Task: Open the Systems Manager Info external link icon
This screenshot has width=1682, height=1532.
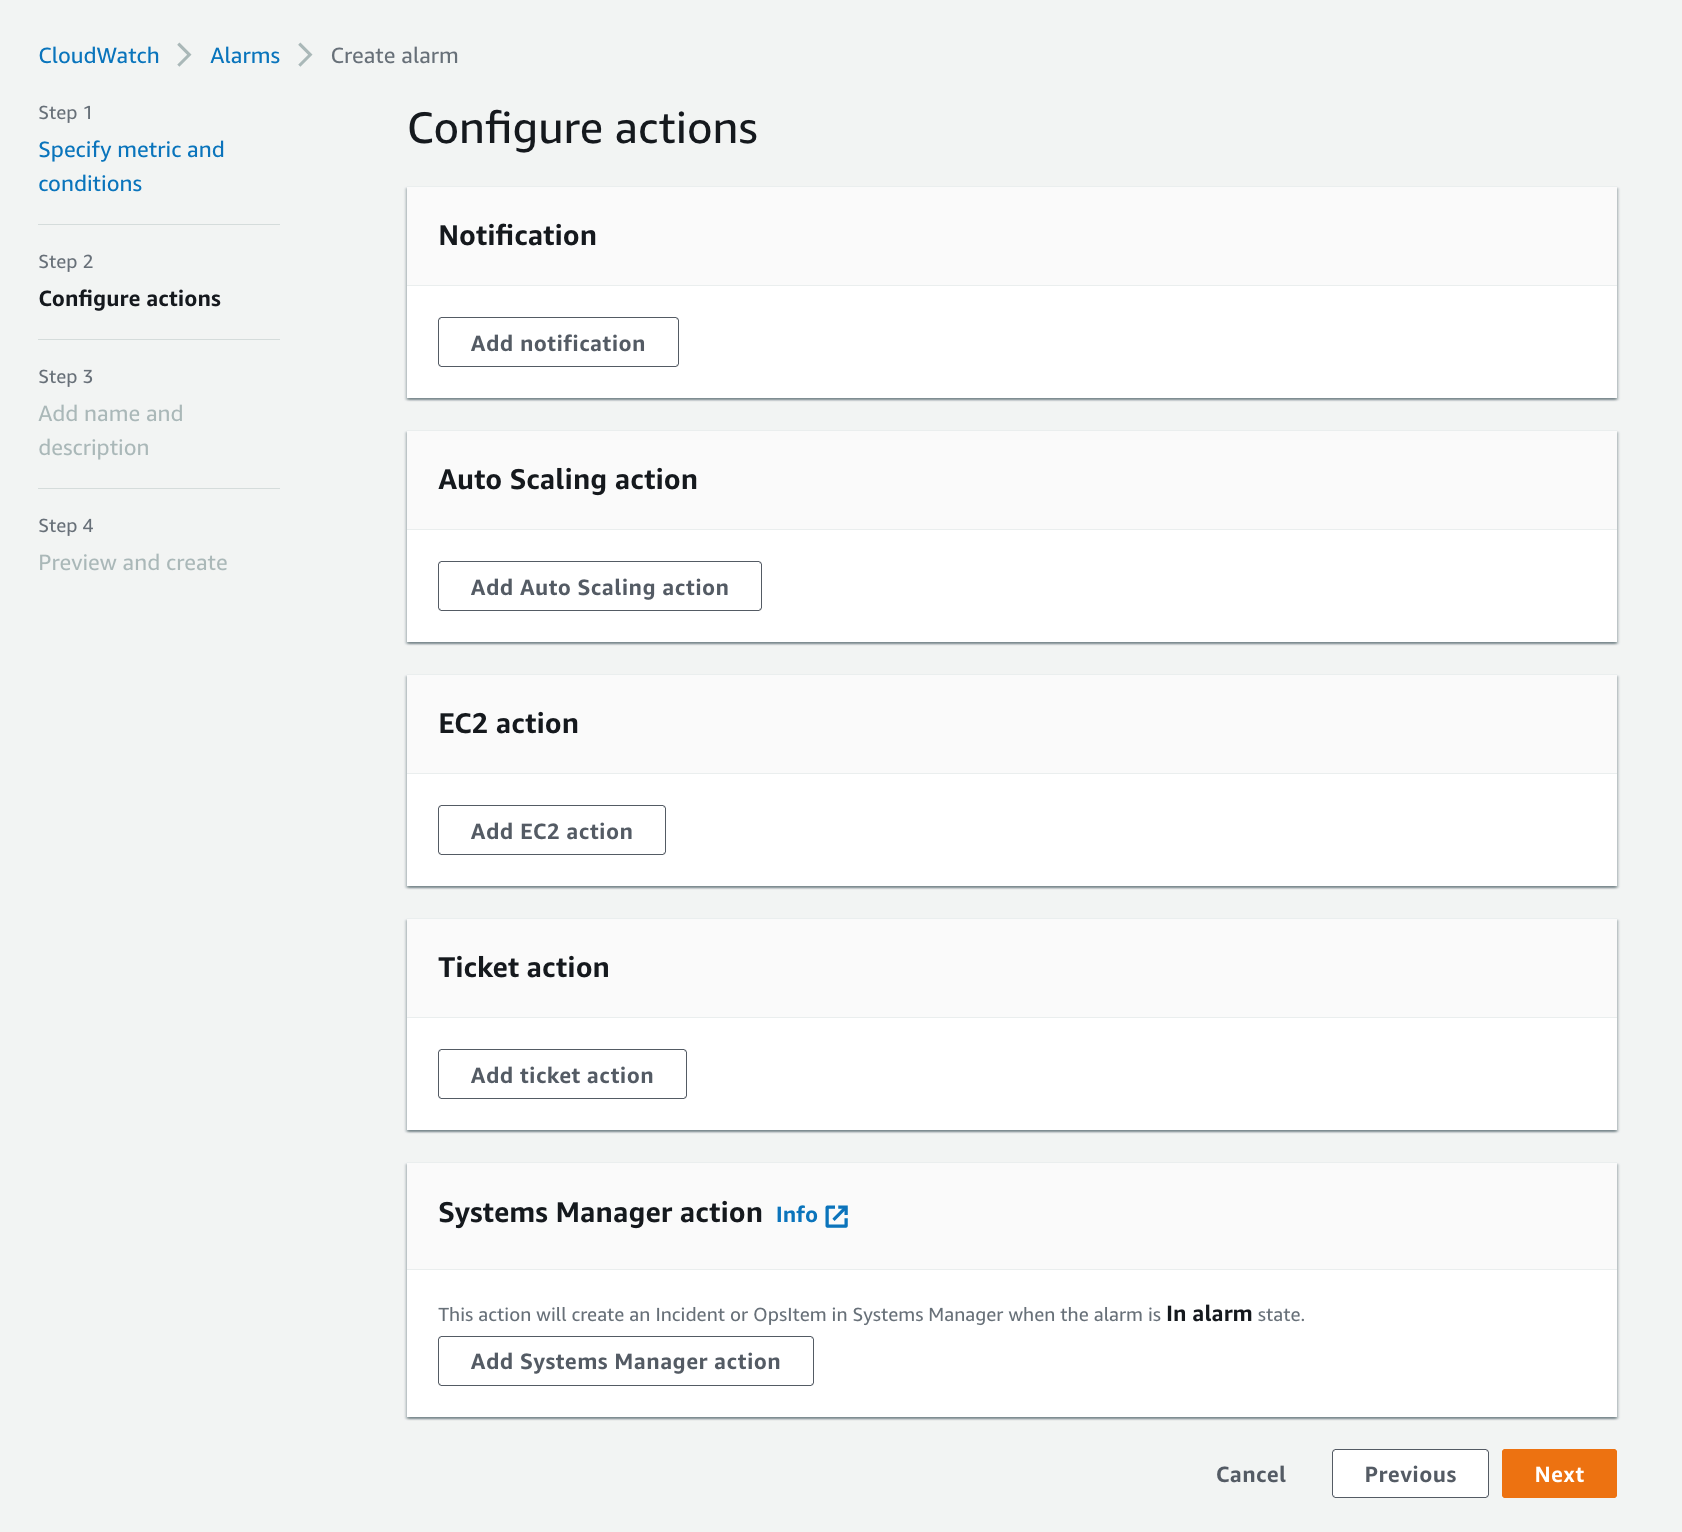Action: coord(836,1215)
